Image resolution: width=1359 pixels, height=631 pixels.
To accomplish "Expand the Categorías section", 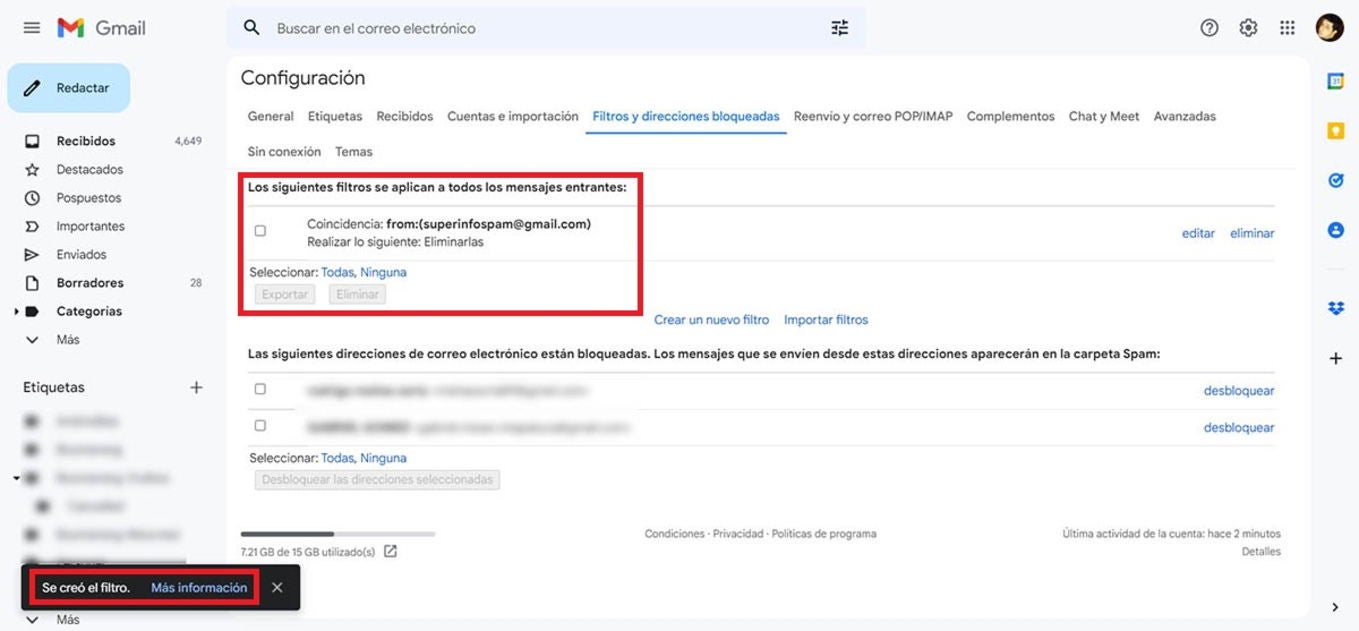I will 18,311.
